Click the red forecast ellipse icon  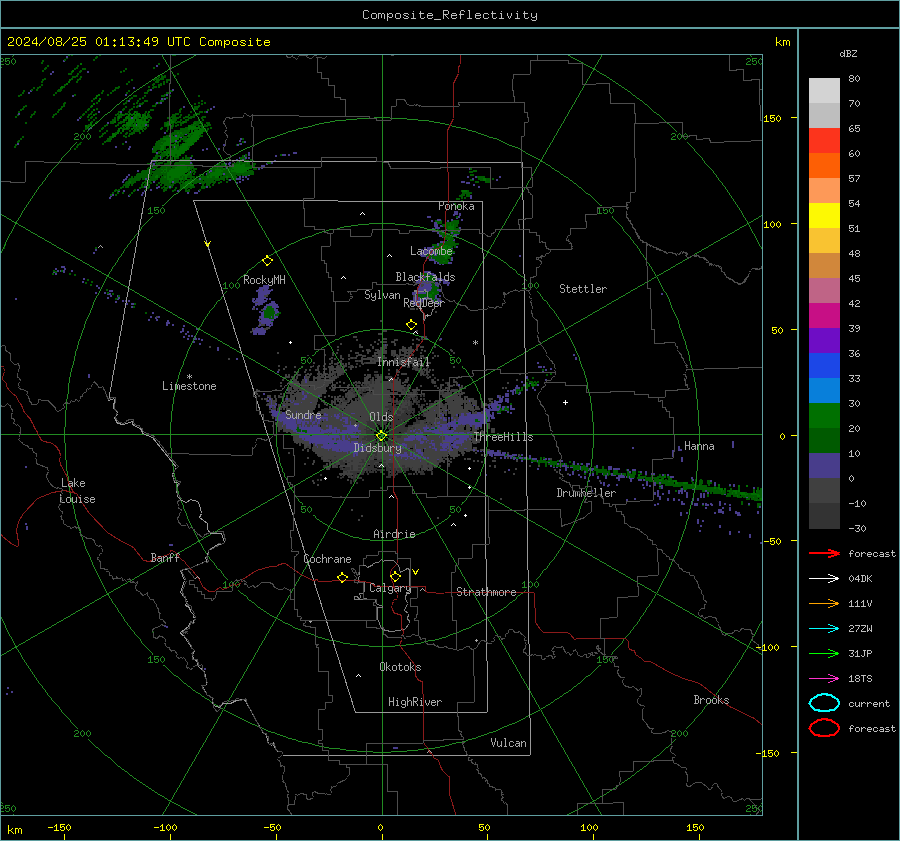[824, 728]
